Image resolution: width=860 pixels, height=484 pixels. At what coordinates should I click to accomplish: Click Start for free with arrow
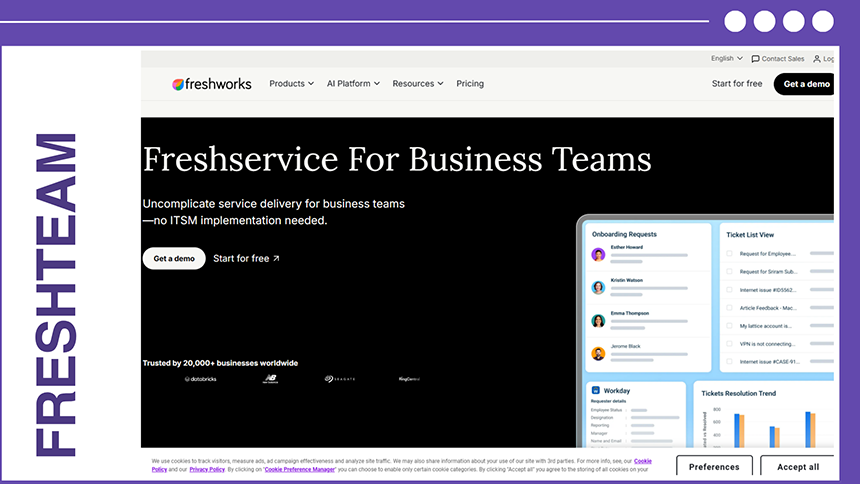(x=246, y=258)
